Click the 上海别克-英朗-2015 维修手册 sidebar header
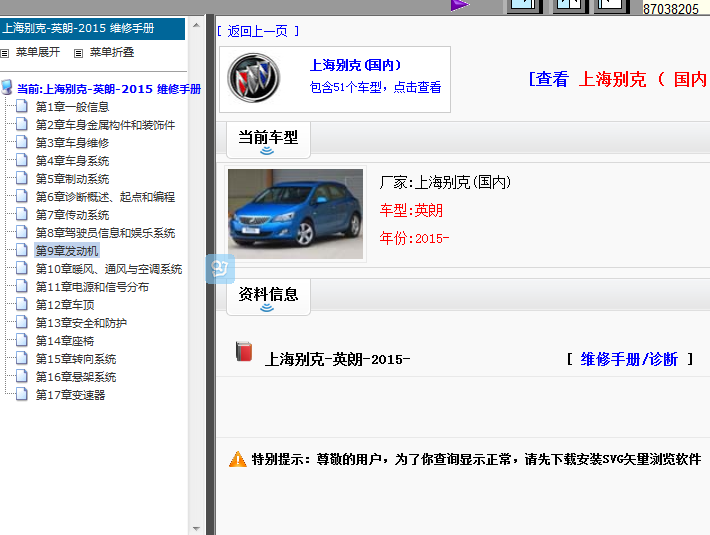Viewport: 710px width, 535px height. point(92,29)
